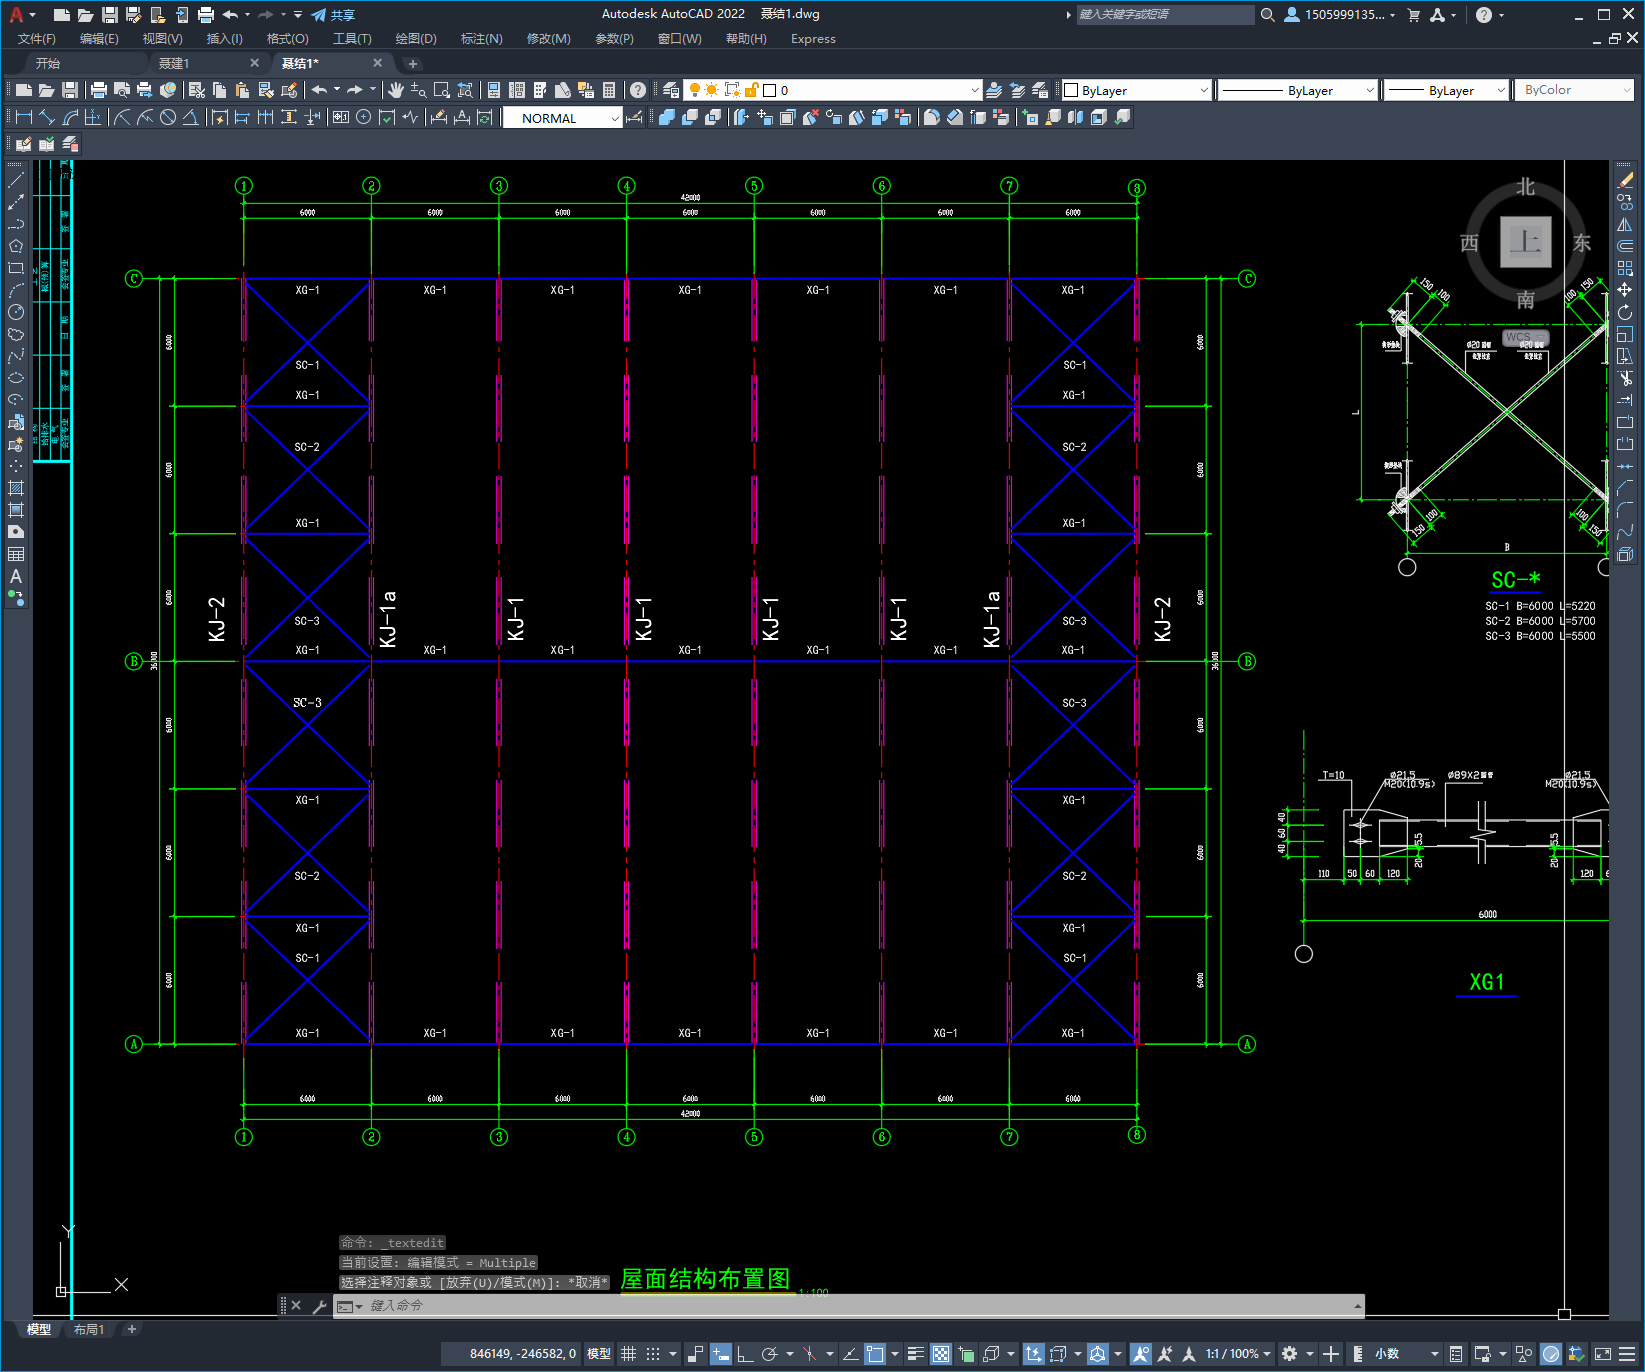Click the Pan hand tool
The image size is (1645, 1372).
(x=396, y=90)
